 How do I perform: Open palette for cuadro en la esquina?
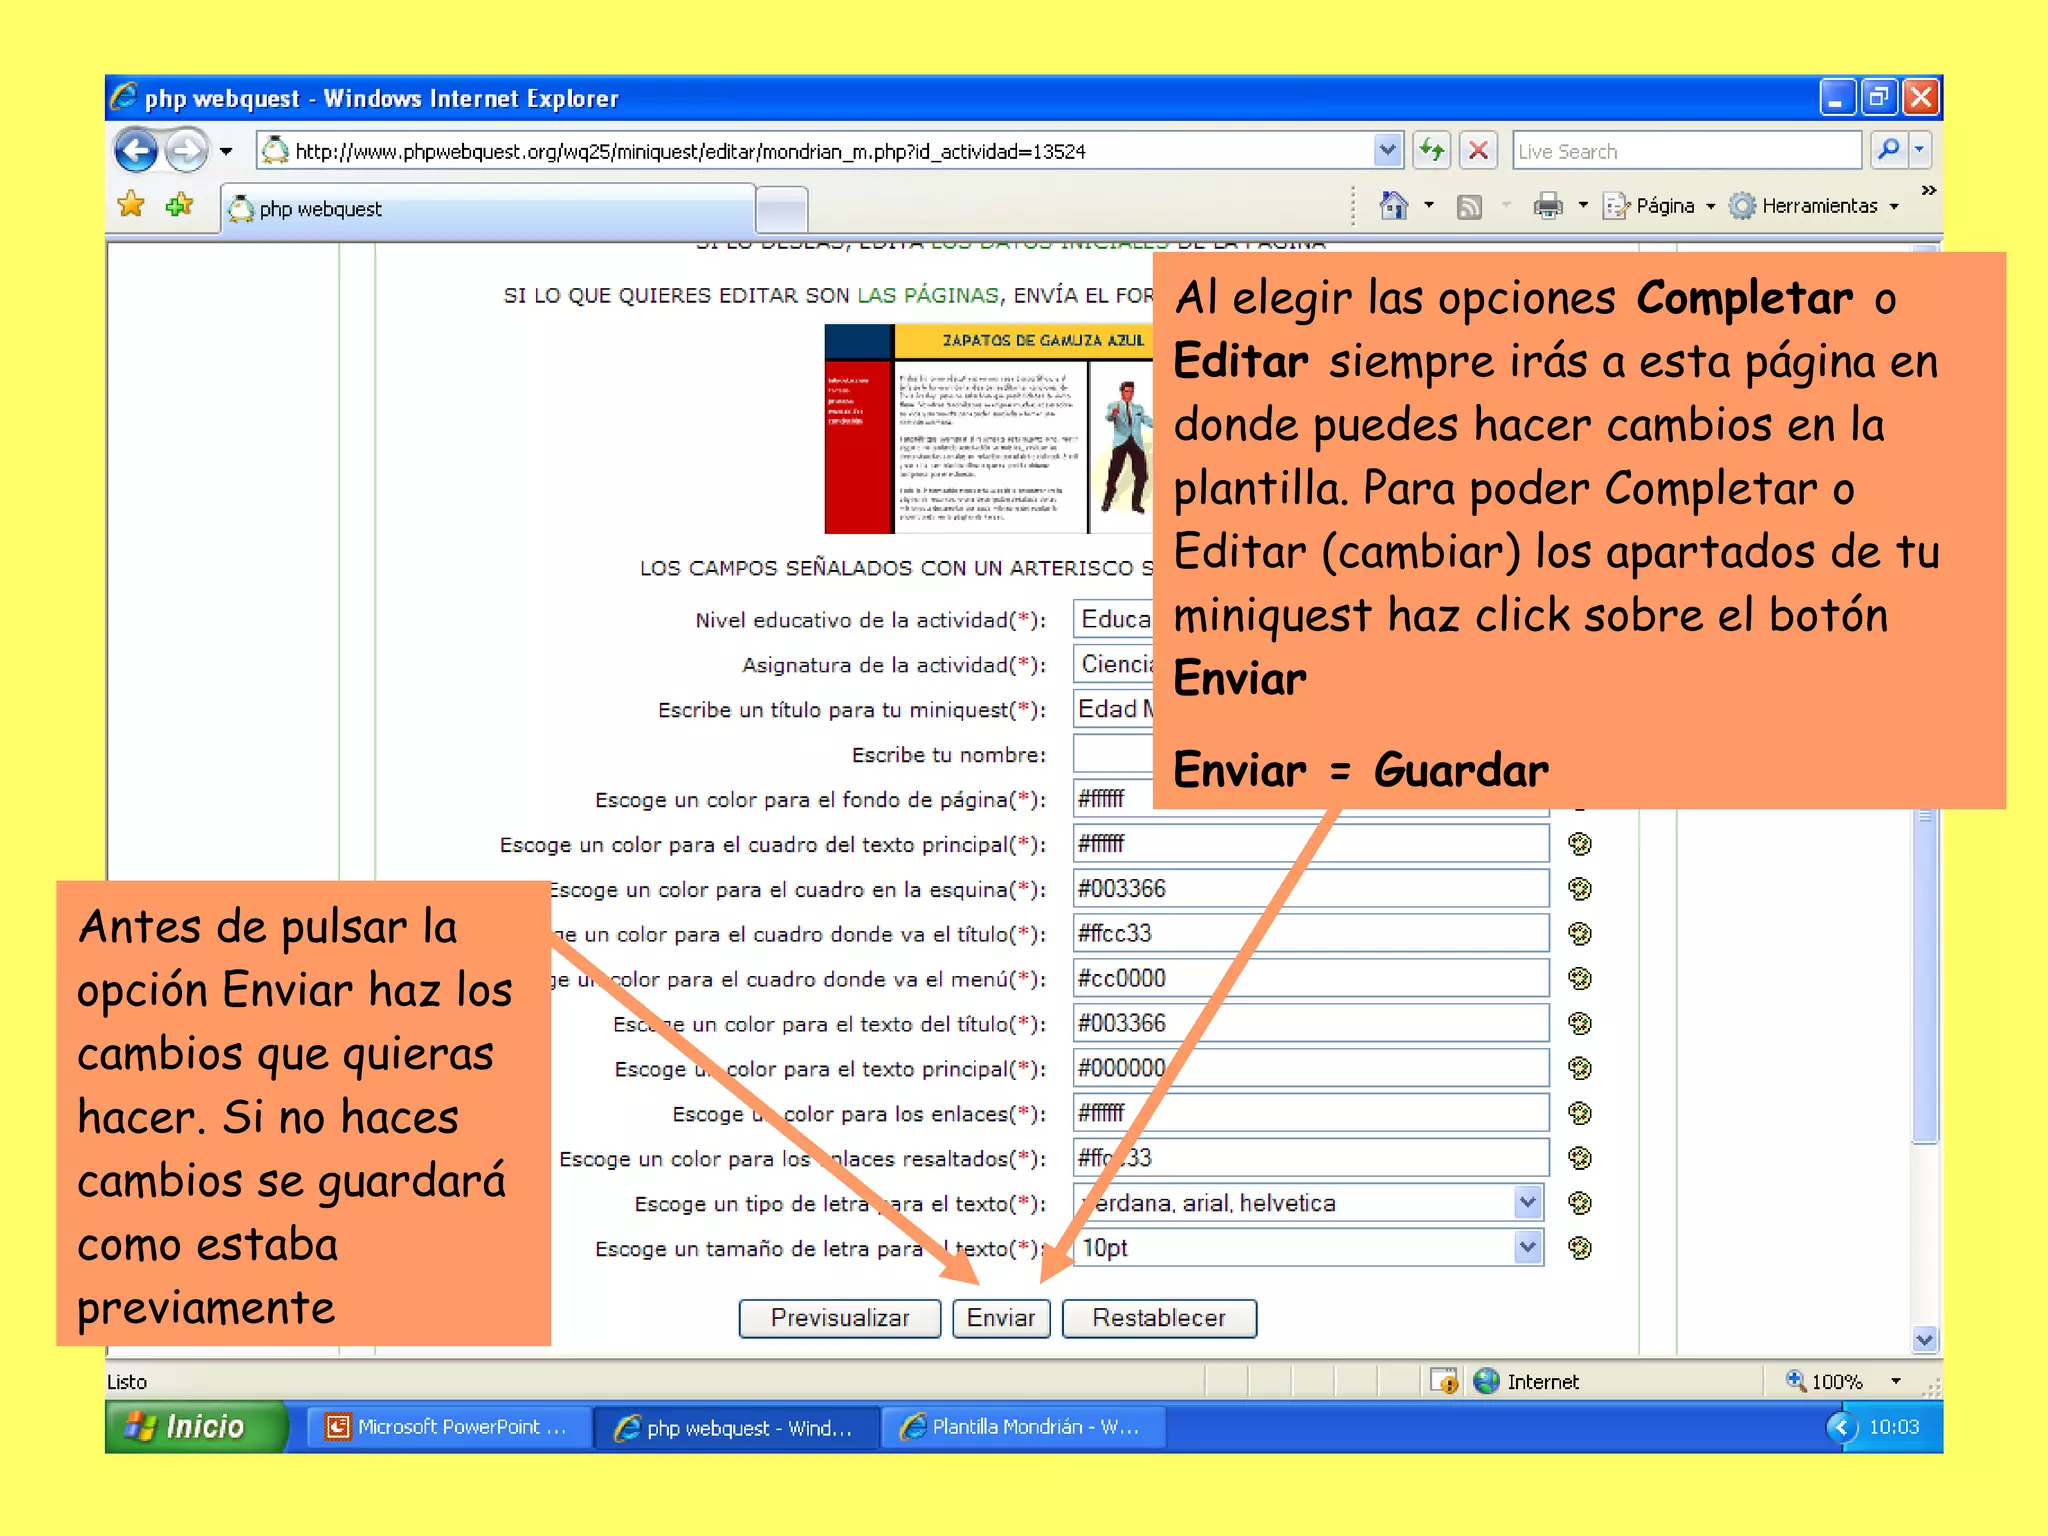click(x=1580, y=889)
